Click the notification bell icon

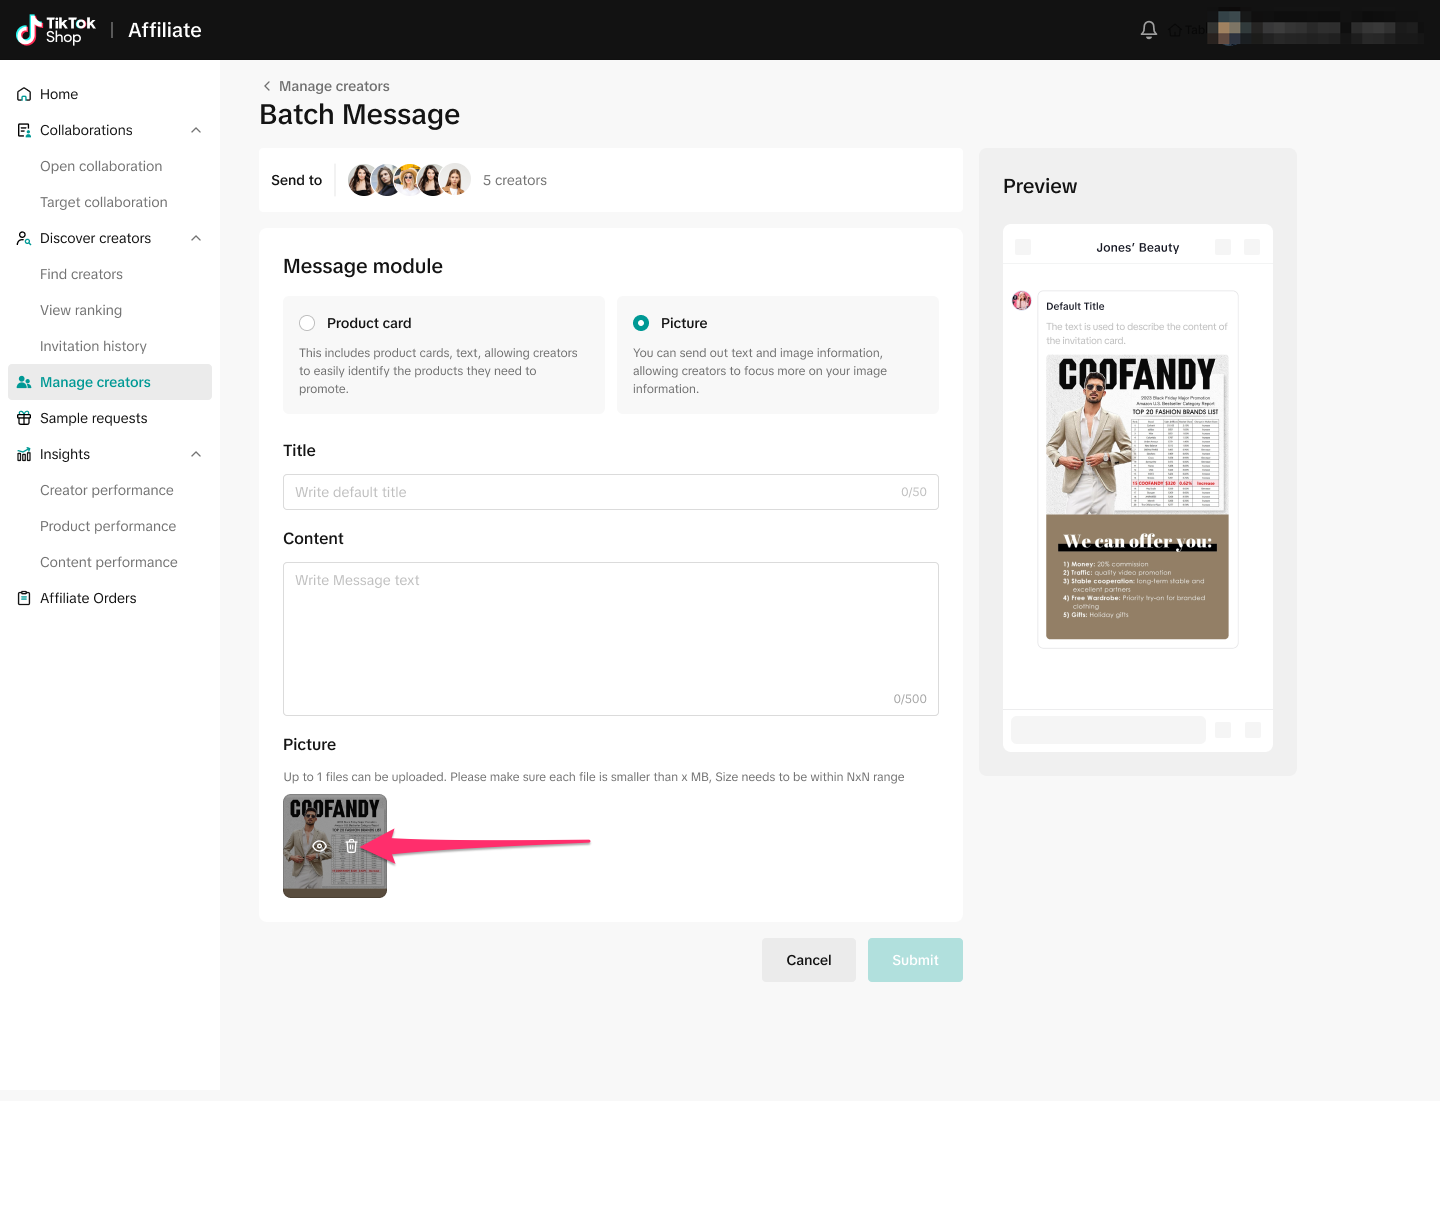pyautogui.click(x=1148, y=30)
